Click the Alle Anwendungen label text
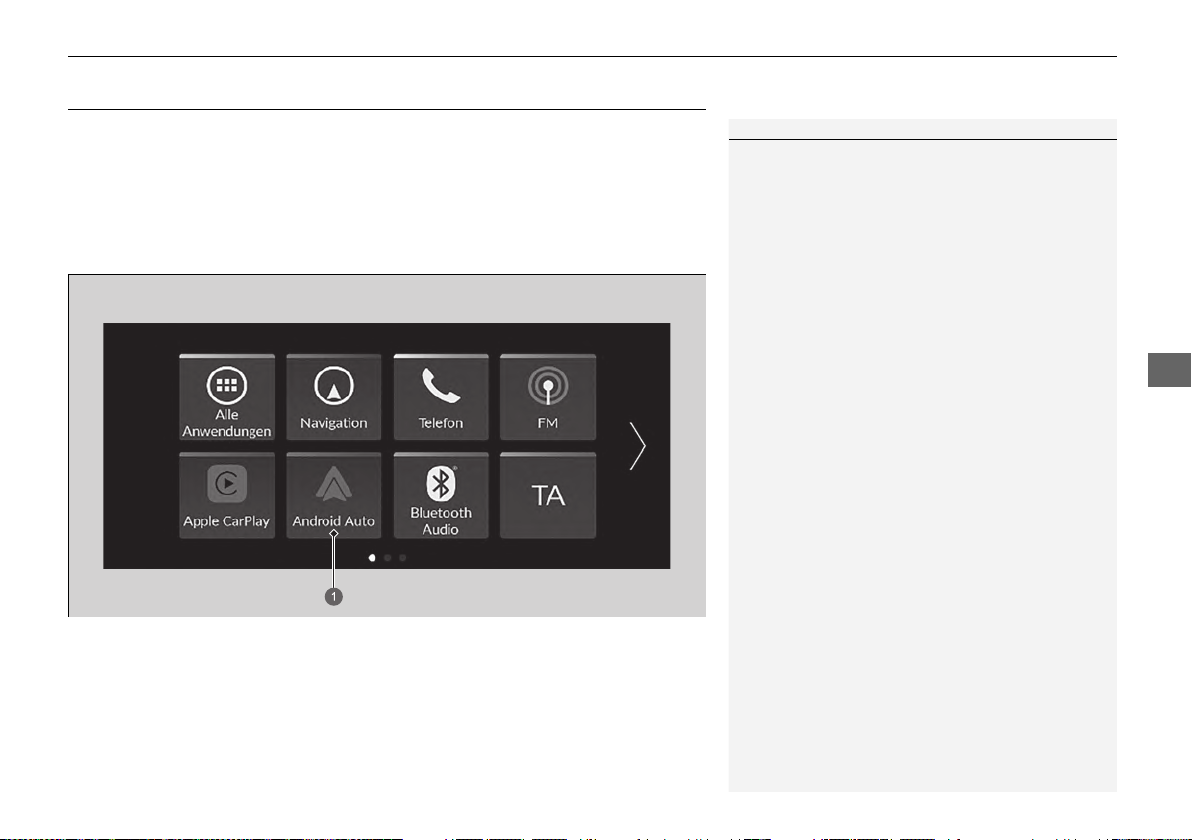 227,423
